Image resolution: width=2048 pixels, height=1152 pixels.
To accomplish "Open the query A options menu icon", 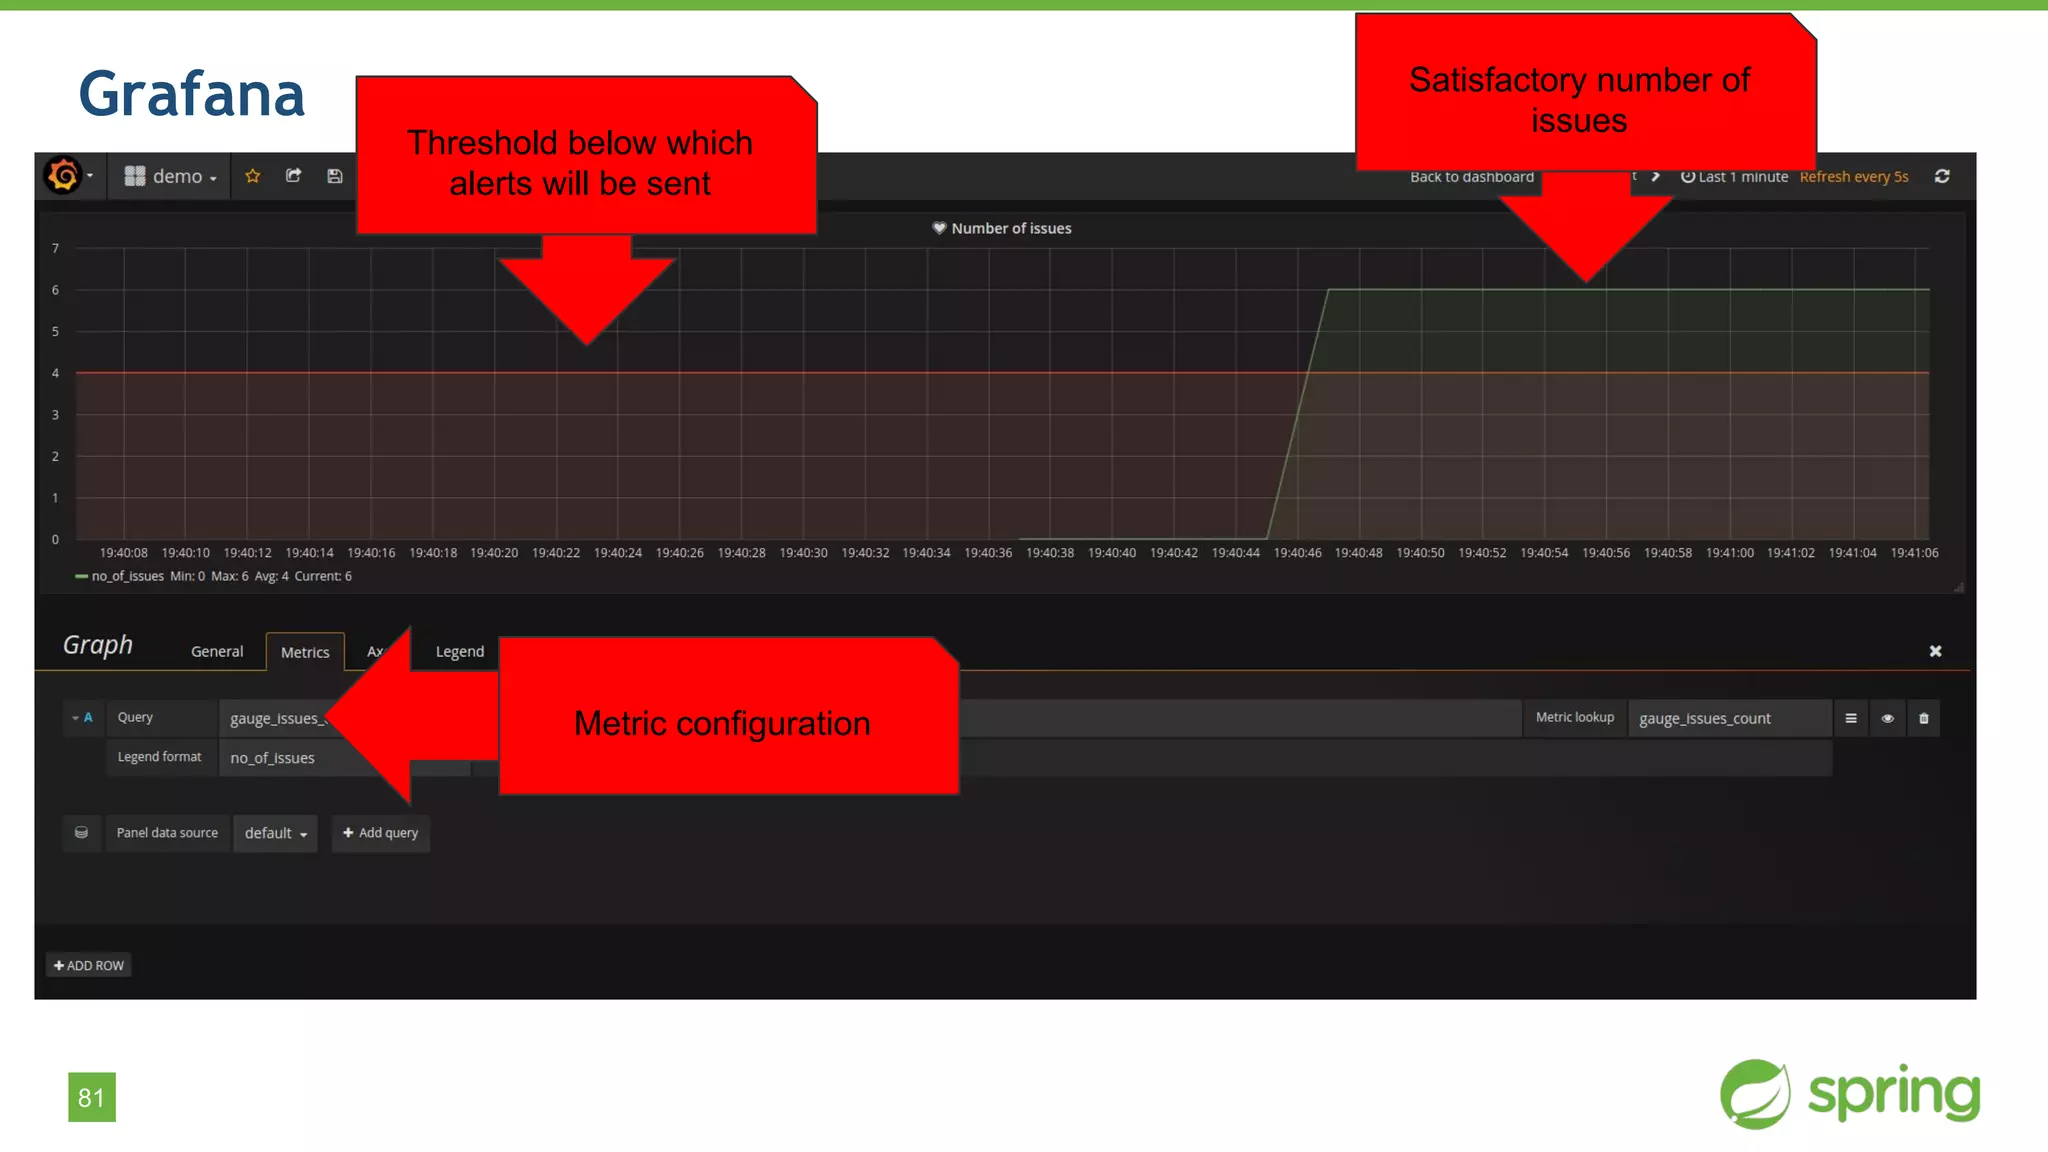I will (1851, 718).
